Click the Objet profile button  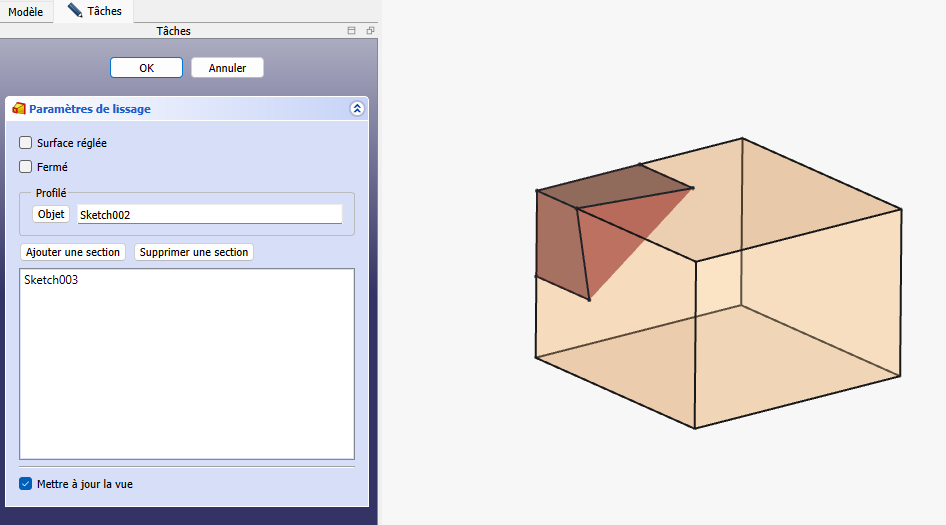[50, 214]
